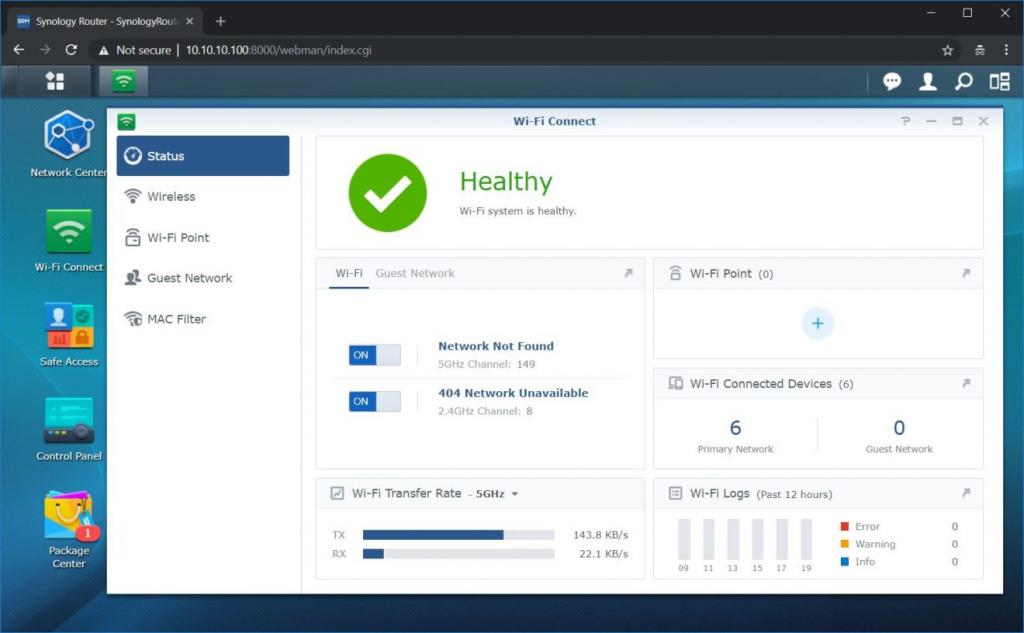The width and height of the screenshot is (1024, 633).
Task: Click the blue Info legend swatch
Action: click(844, 562)
